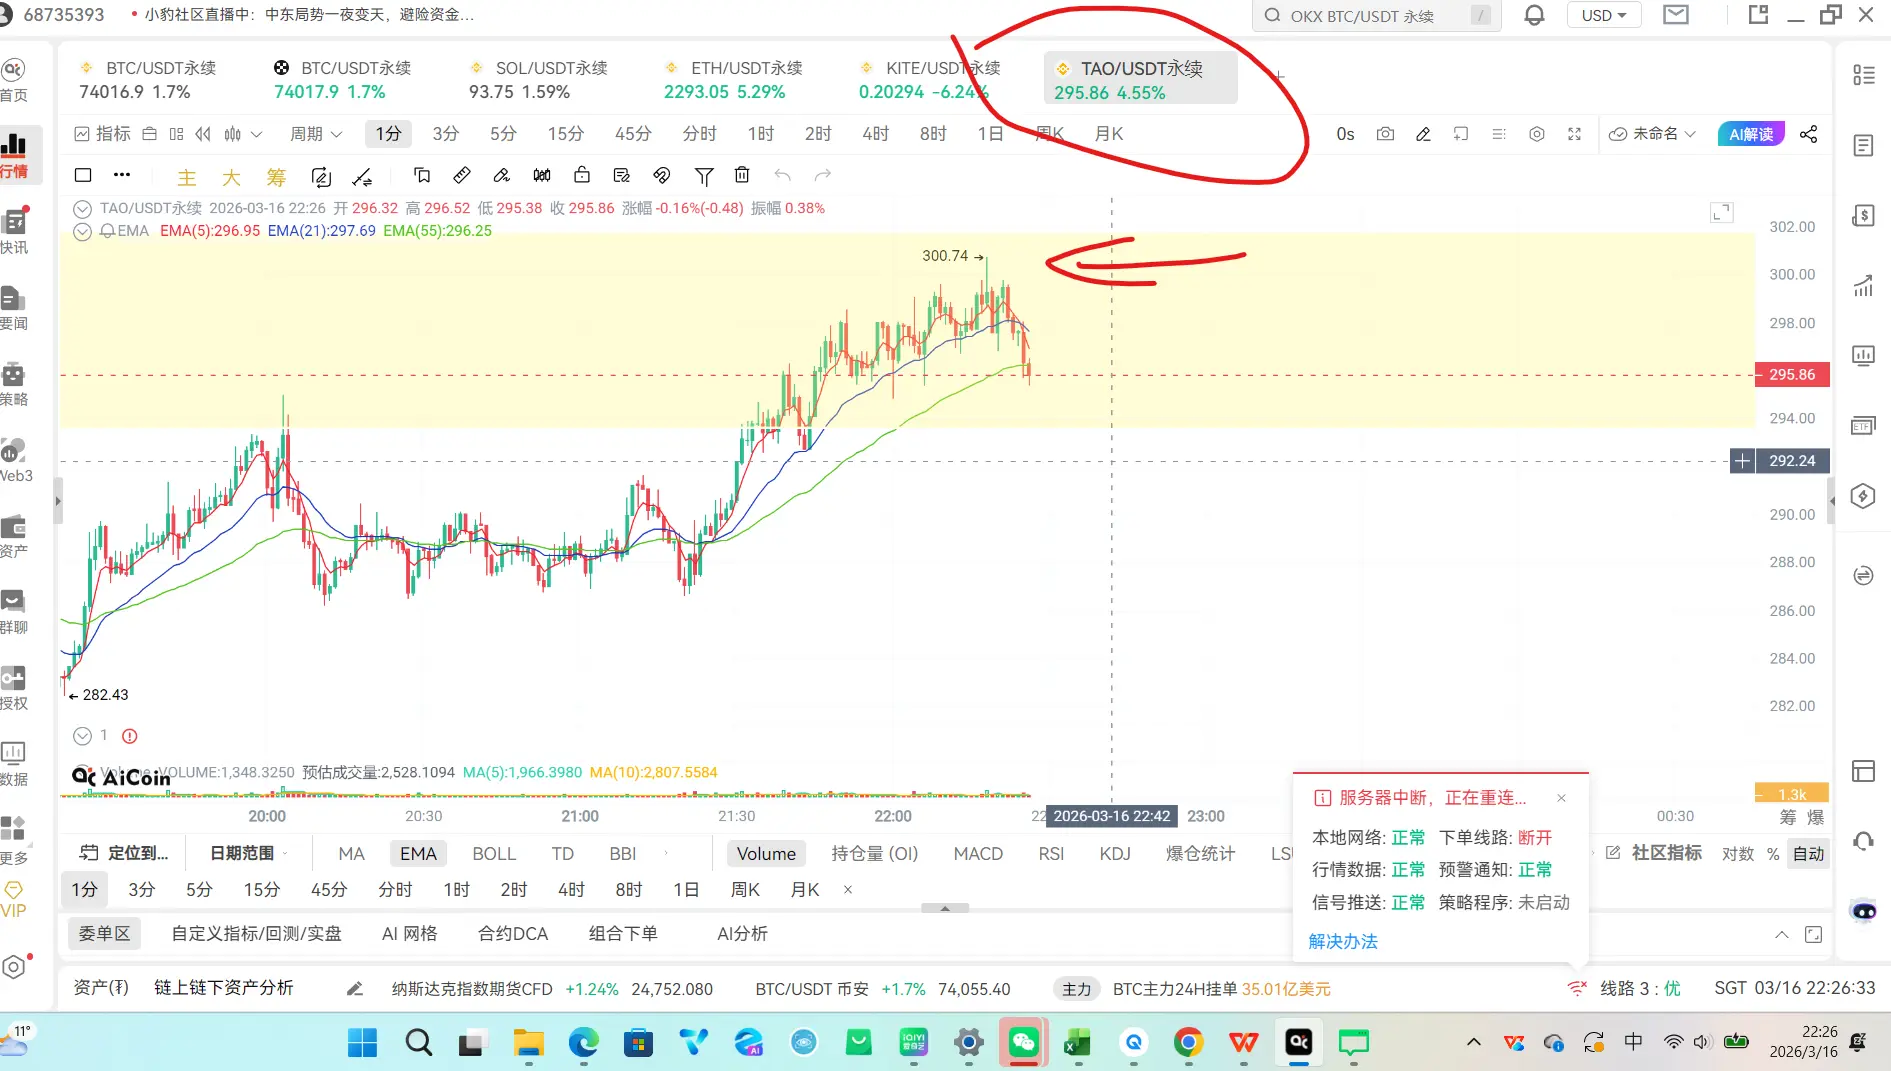Open WeChat from the Windows taskbar
The image size is (1891, 1071).
[x=1024, y=1043]
